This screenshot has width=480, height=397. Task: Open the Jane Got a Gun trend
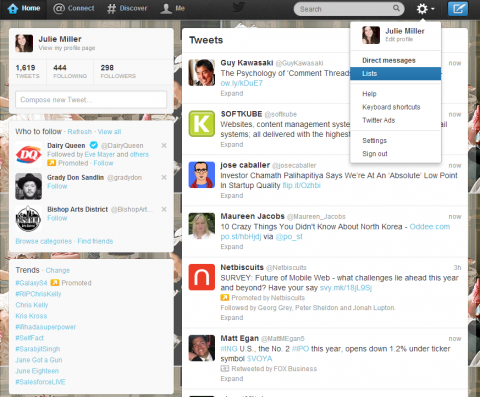coord(39,360)
